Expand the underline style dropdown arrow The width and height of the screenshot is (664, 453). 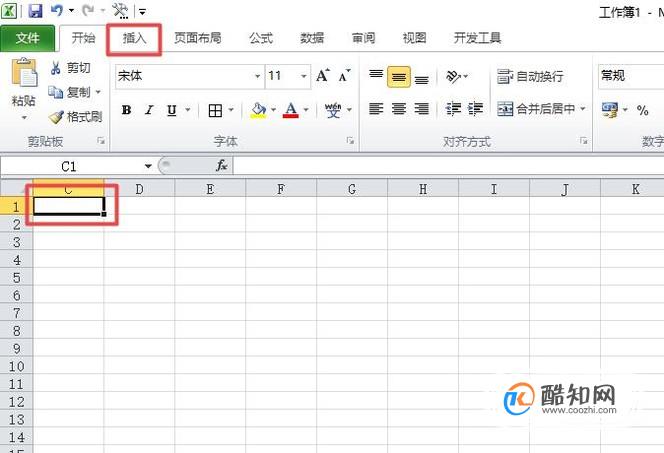coord(188,110)
